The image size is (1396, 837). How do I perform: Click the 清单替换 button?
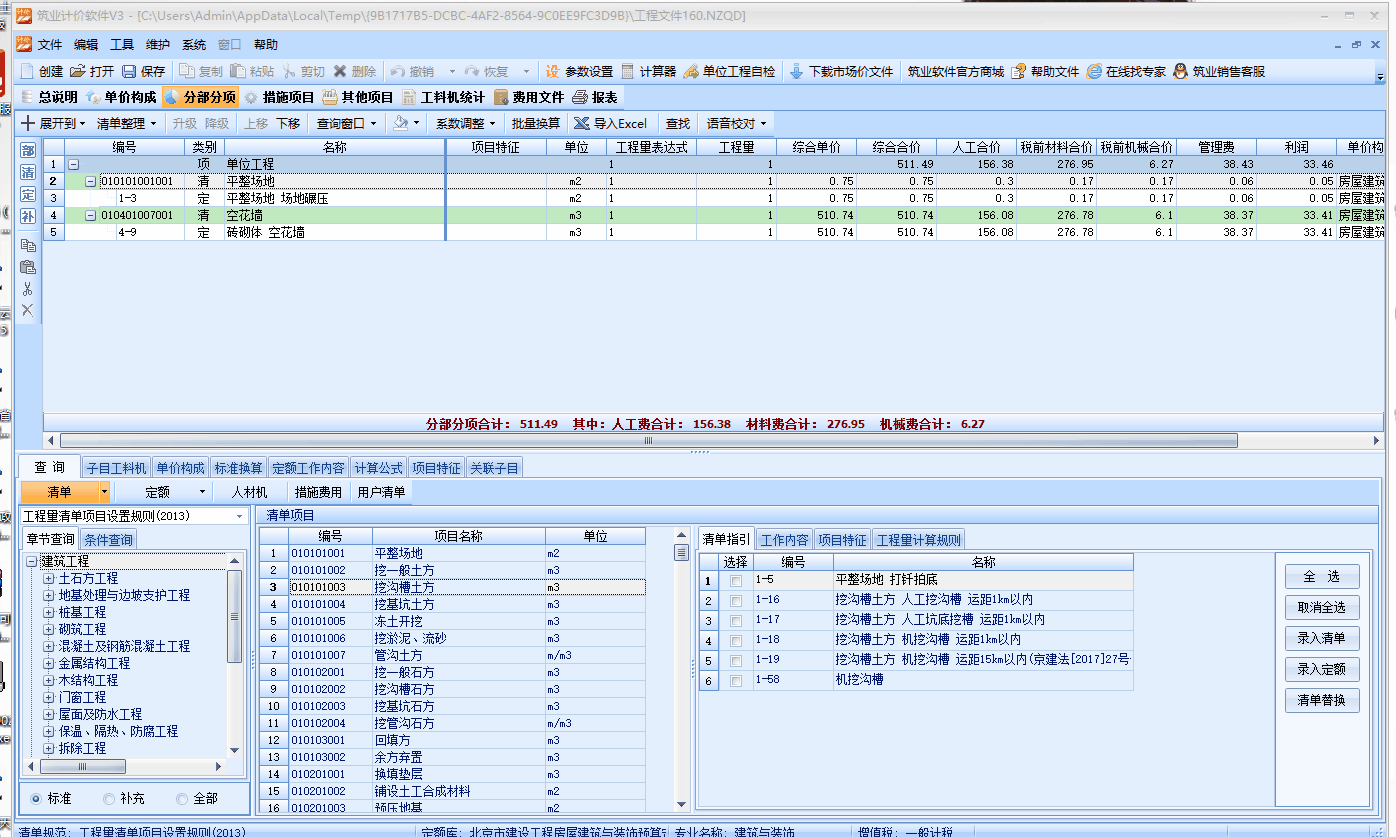[x=1321, y=700]
